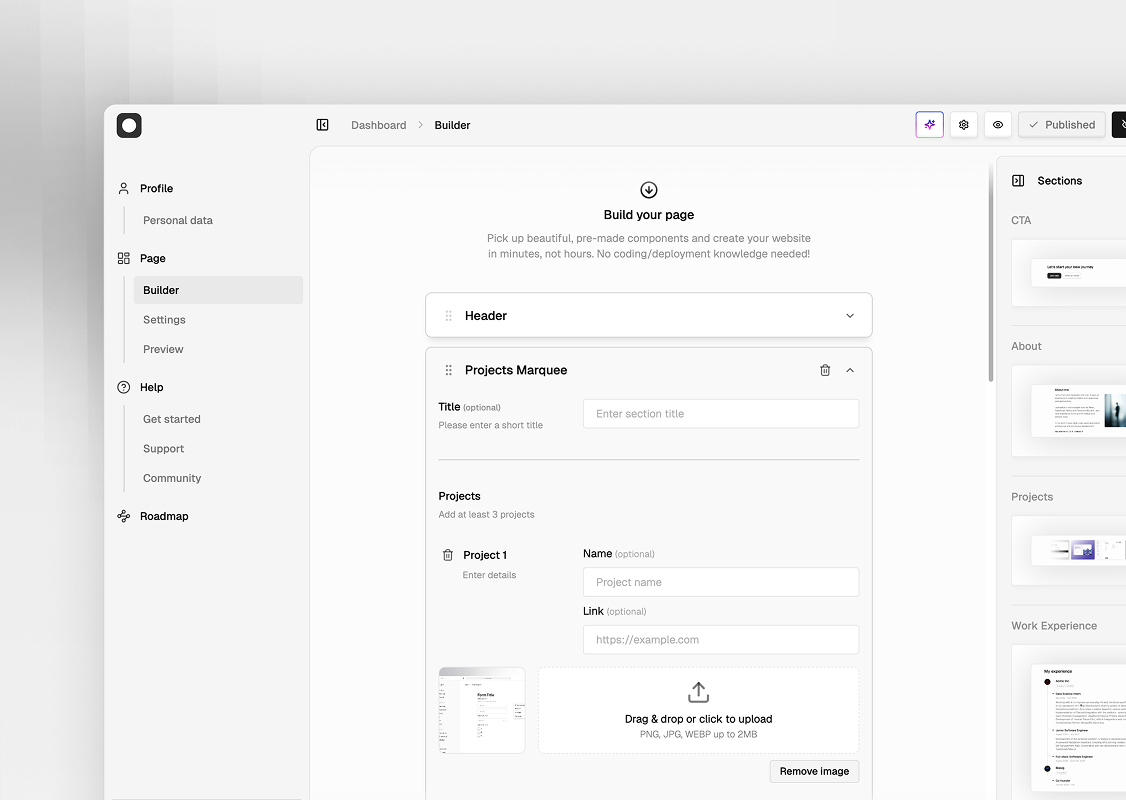Click the Project name input field
1126x800 pixels.
721,582
